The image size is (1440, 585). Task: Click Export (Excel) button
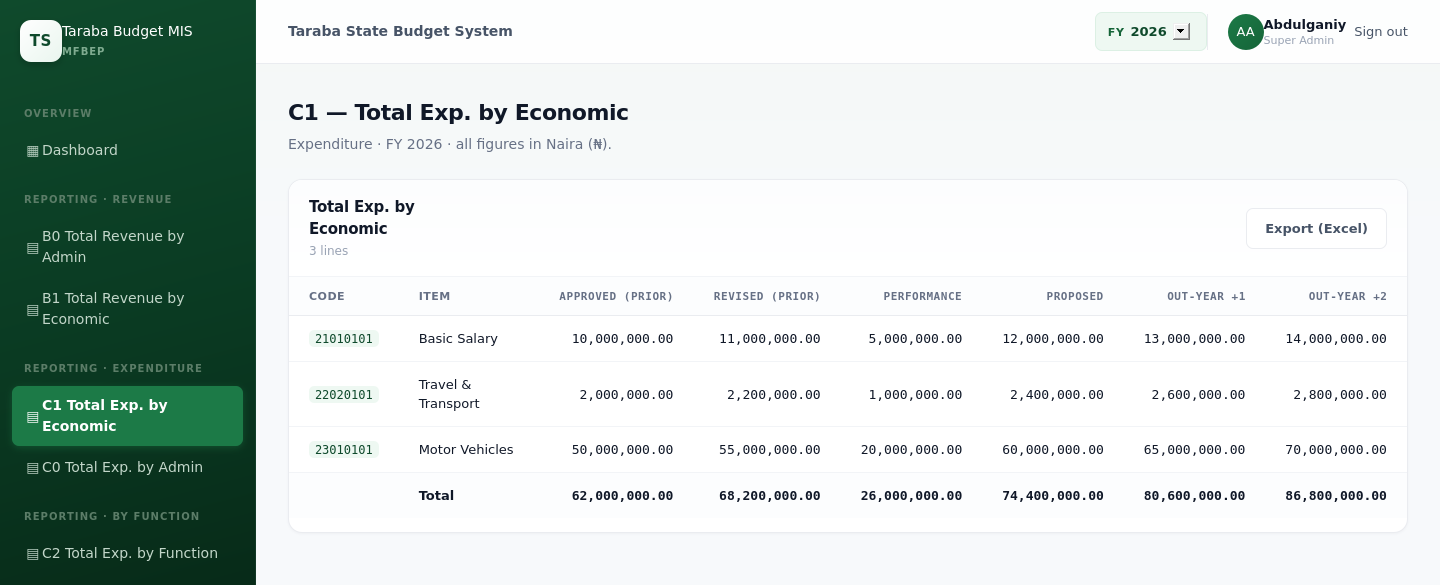tap(1316, 228)
